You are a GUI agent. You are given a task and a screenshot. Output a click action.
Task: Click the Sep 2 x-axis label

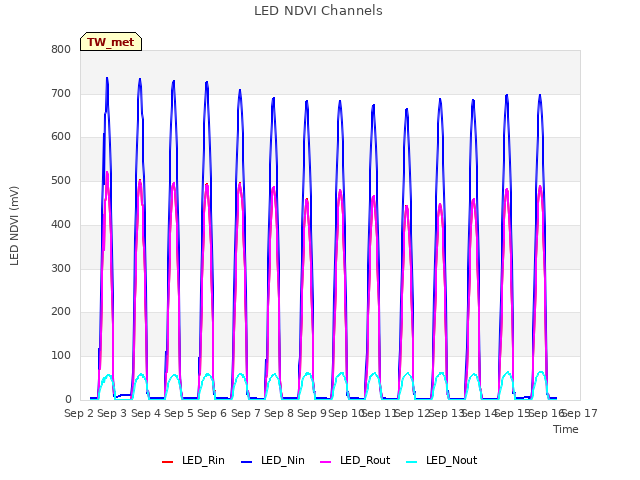tap(79, 413)
